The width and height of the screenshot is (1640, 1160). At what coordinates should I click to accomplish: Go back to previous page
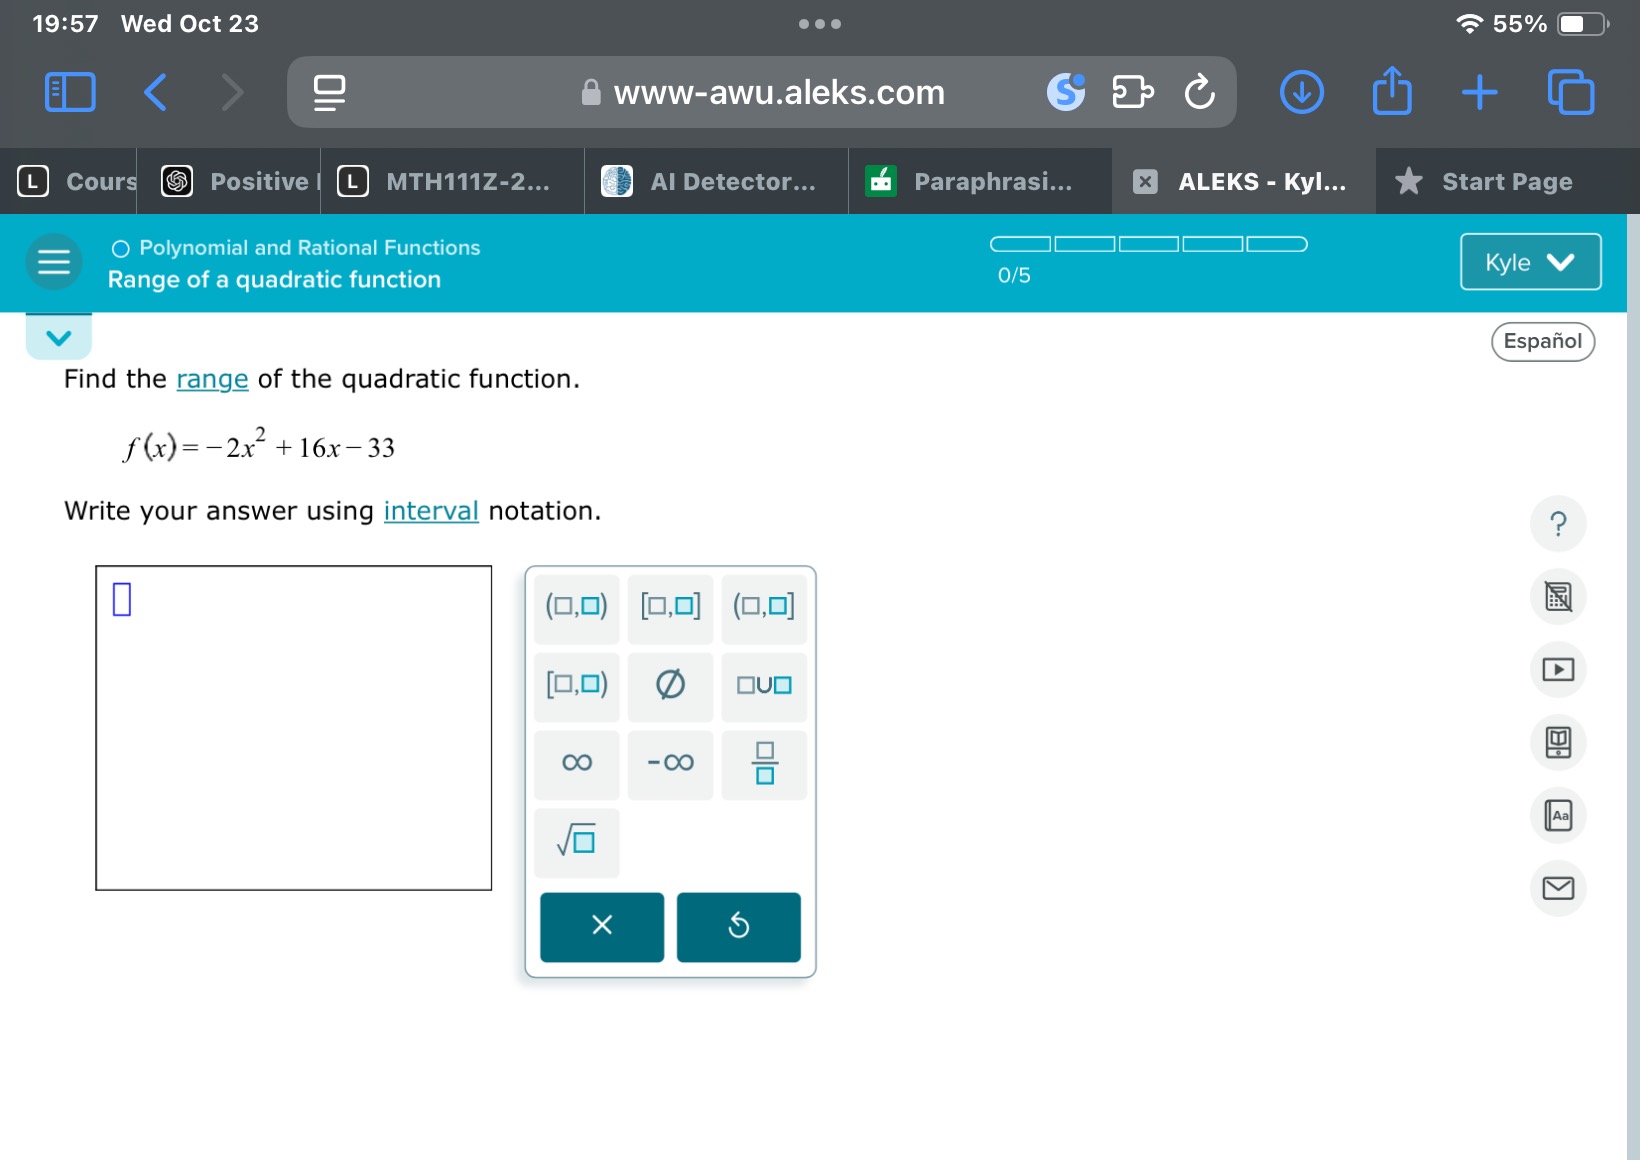click(155, 92)
